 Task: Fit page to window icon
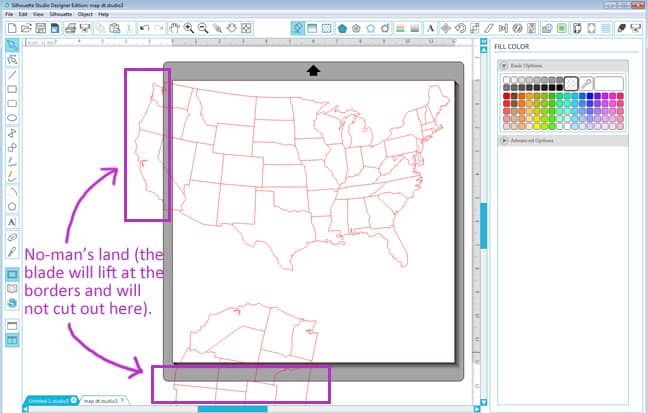[x=246, y=28]
